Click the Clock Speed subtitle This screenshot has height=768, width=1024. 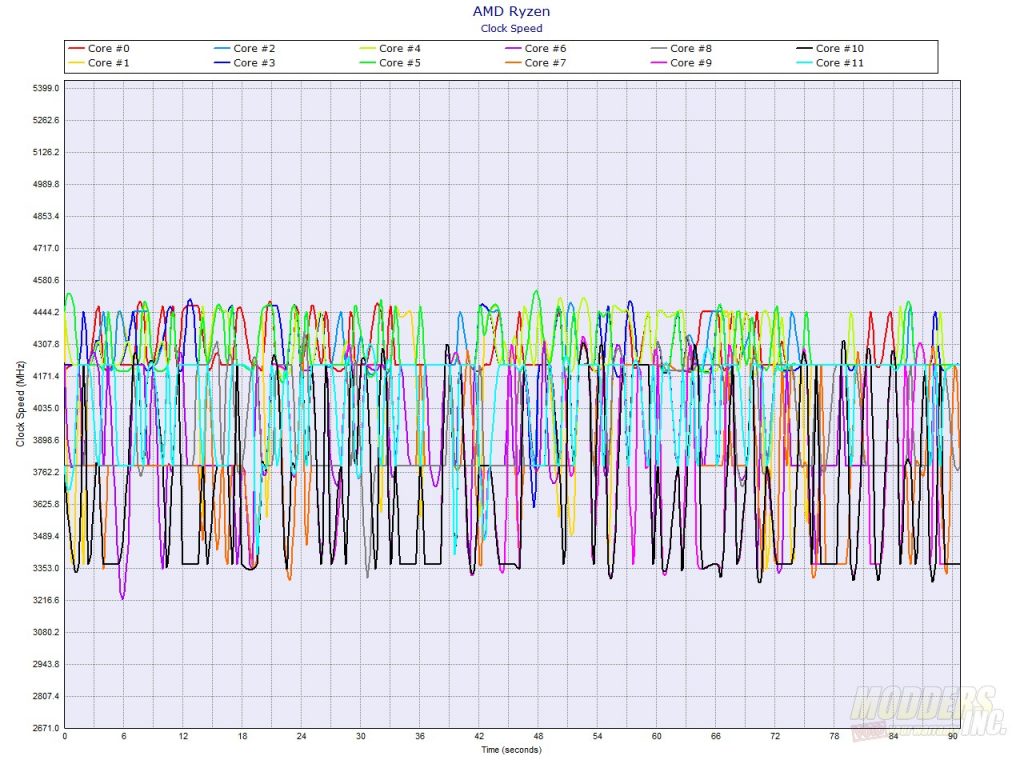click(511, 28)
